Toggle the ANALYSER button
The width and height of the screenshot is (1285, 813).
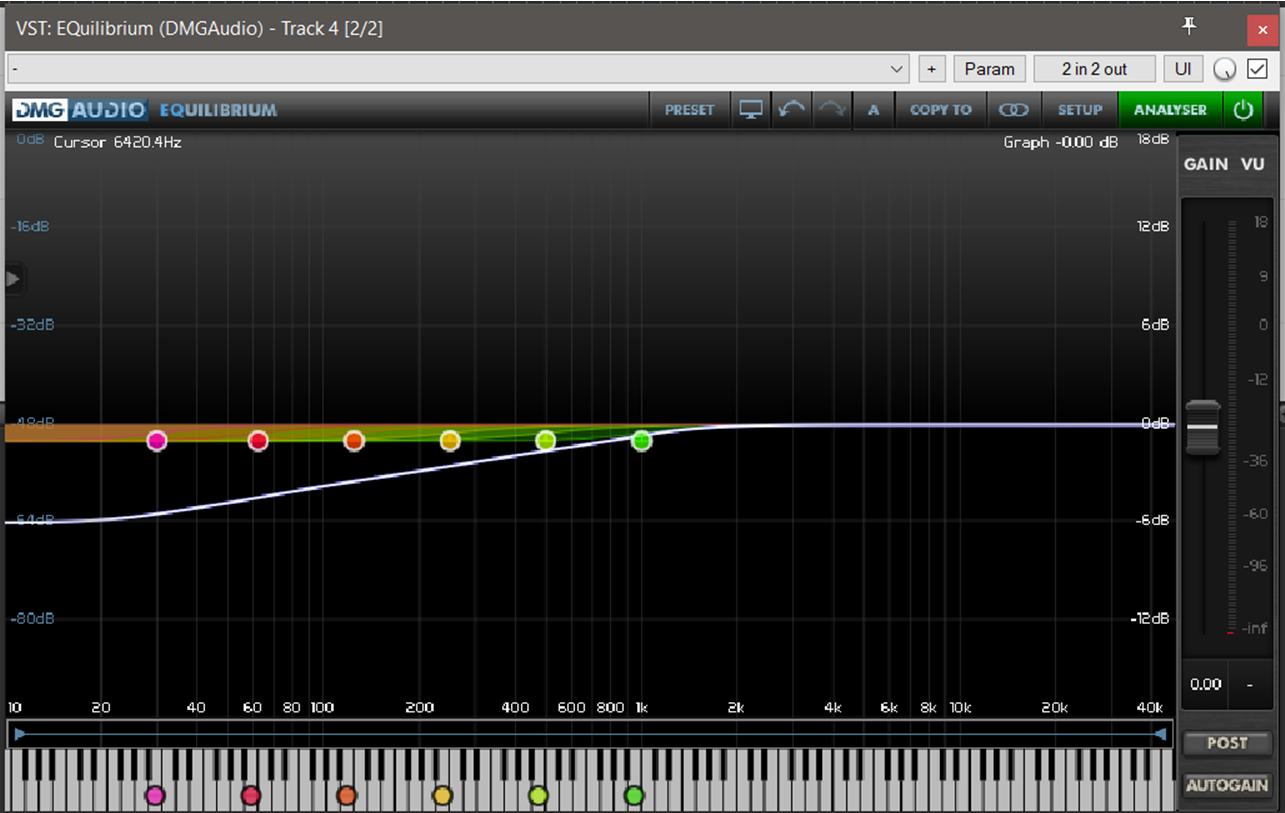pos(1170,110)
